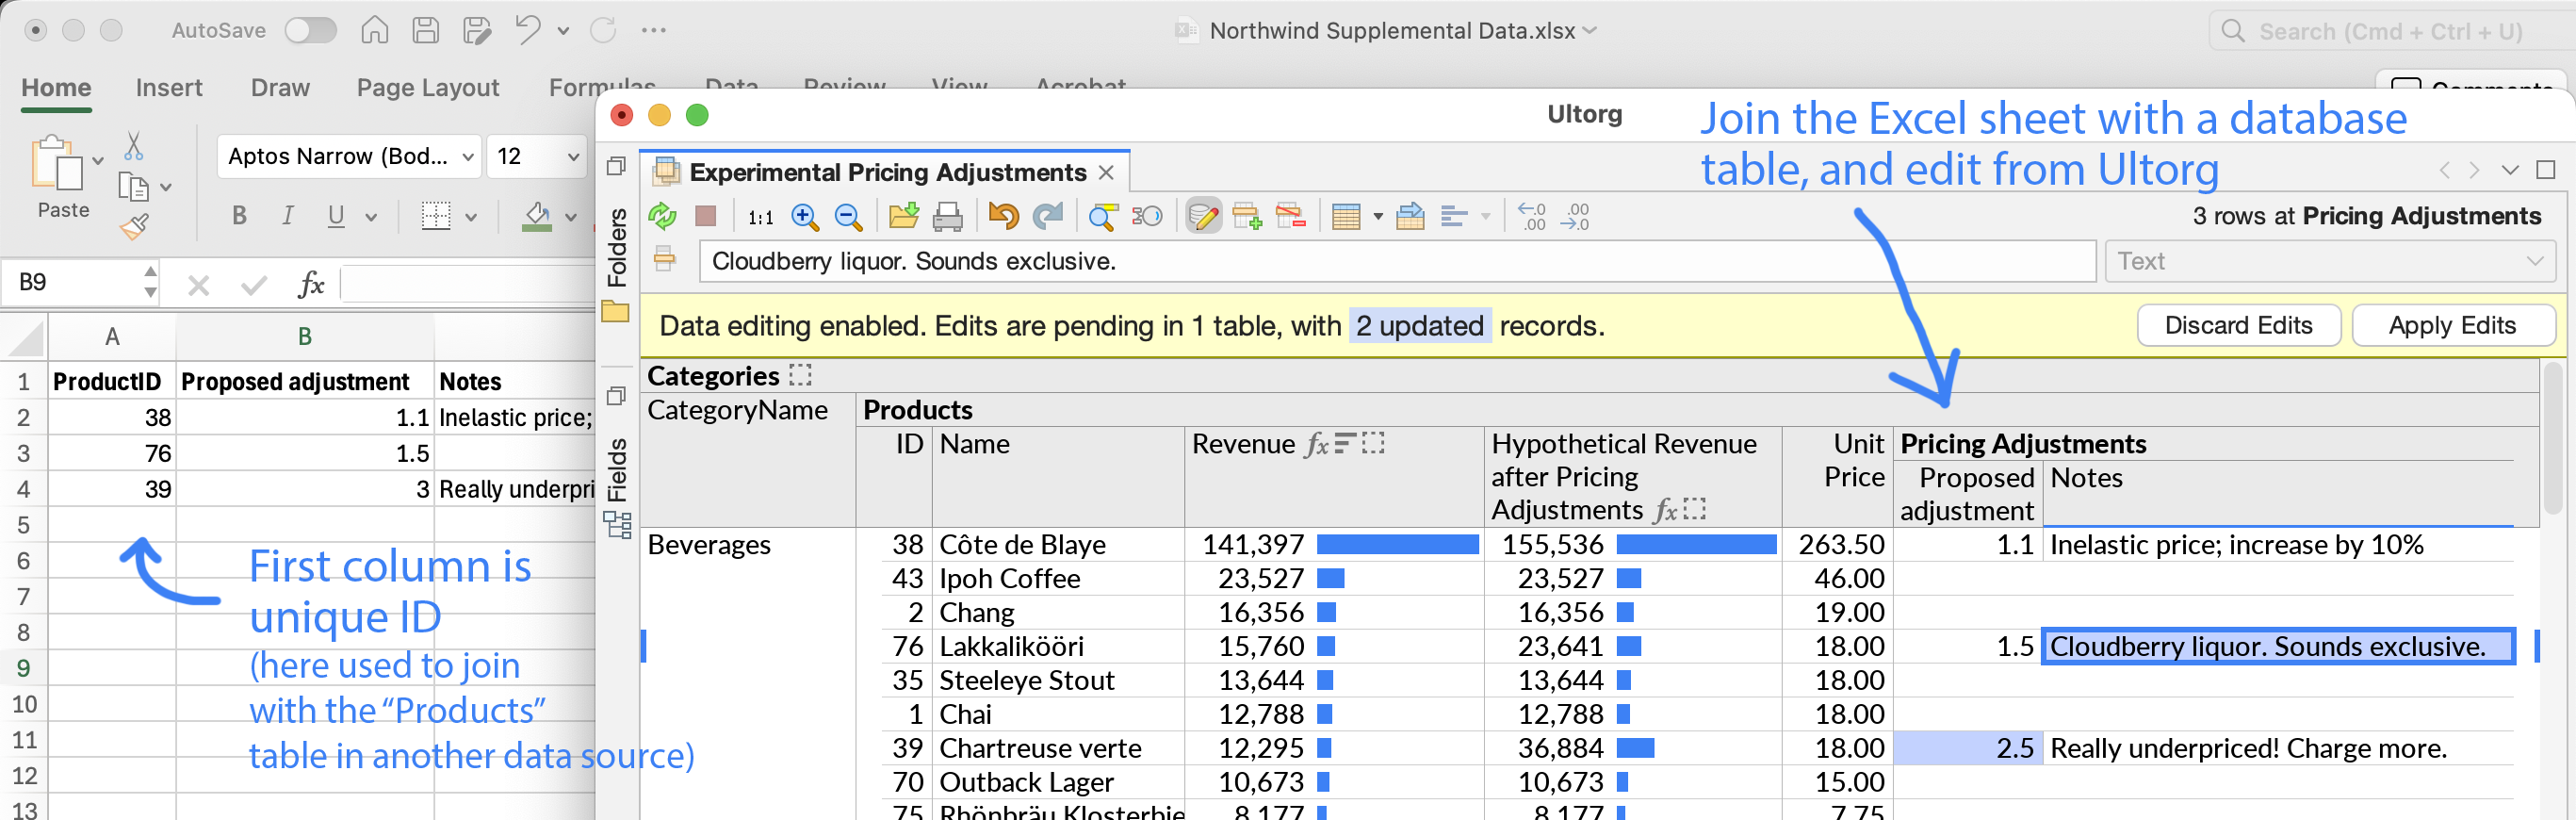2576x820 pixels.
Task: Click the search-and-replace icon in Ultorg toolbar
Action: pos(1147,216)
